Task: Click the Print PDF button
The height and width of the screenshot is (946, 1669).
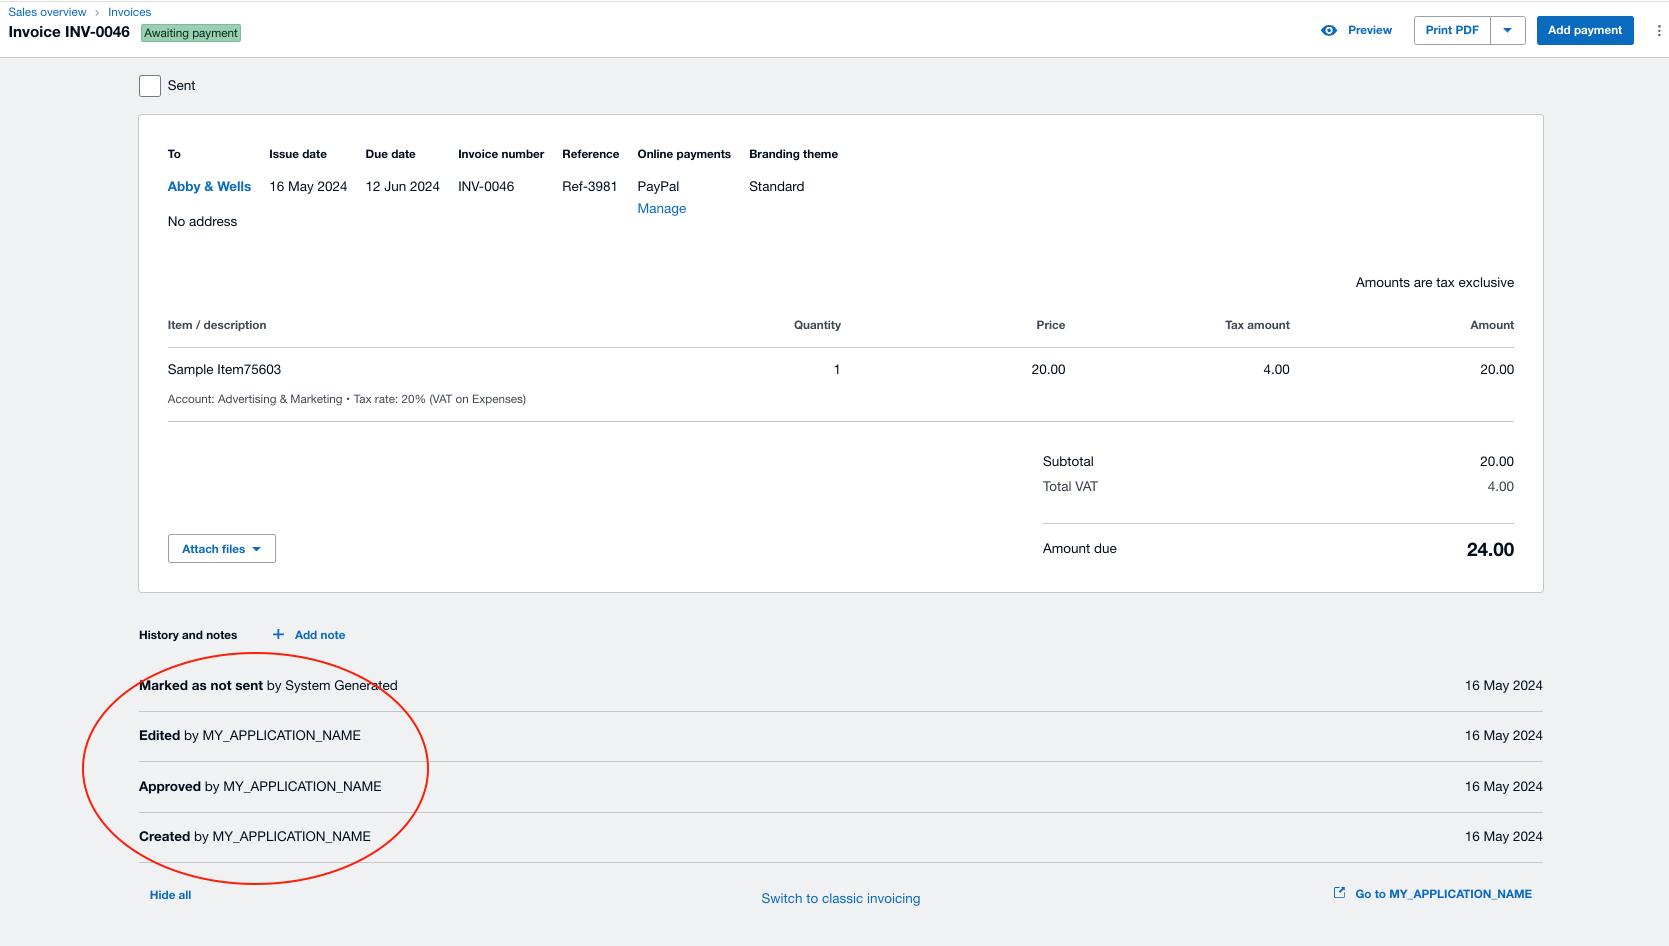Action: click(1451, 30)
